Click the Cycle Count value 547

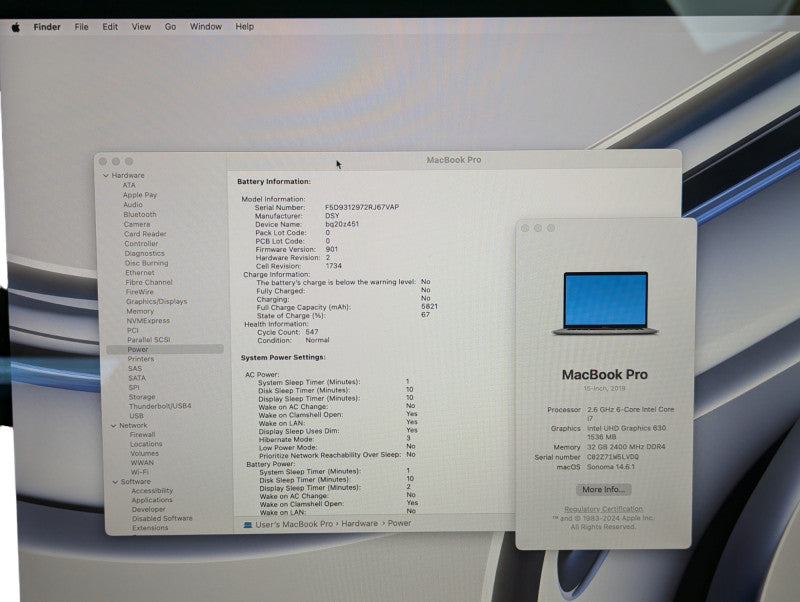(x=312, y=332)
